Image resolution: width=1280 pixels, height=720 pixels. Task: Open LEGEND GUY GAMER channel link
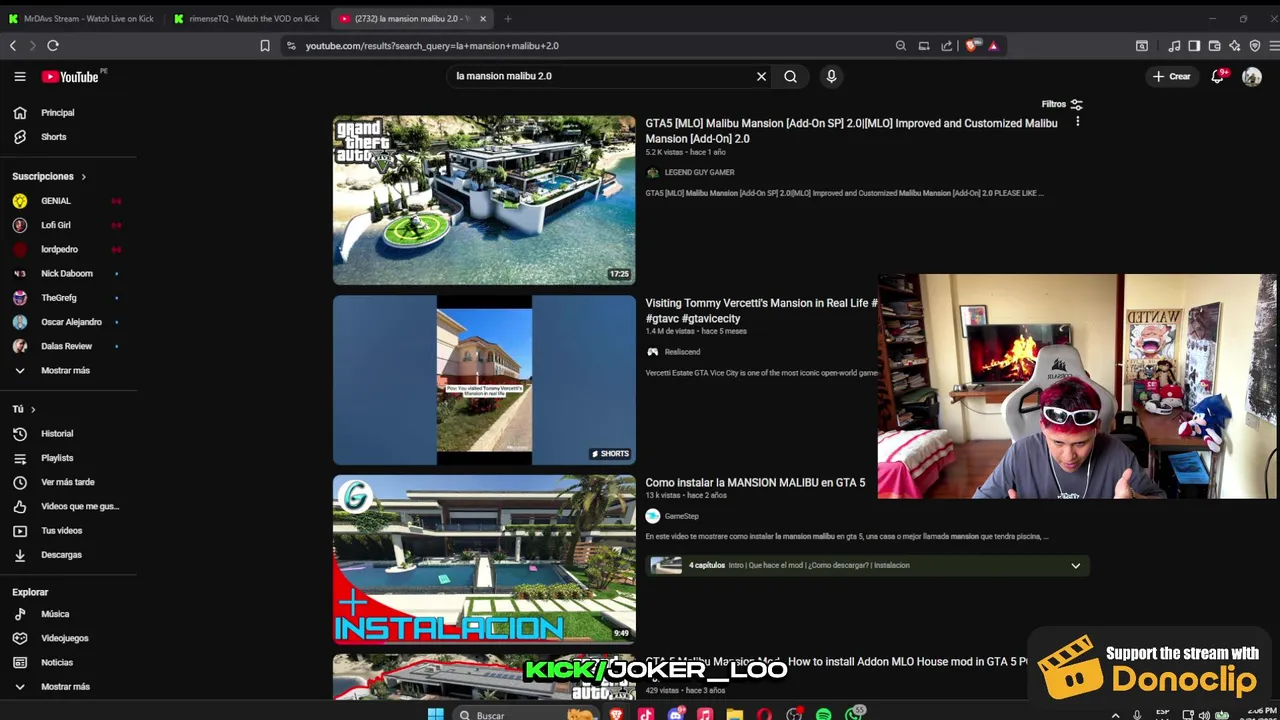[x=699, y=172]
